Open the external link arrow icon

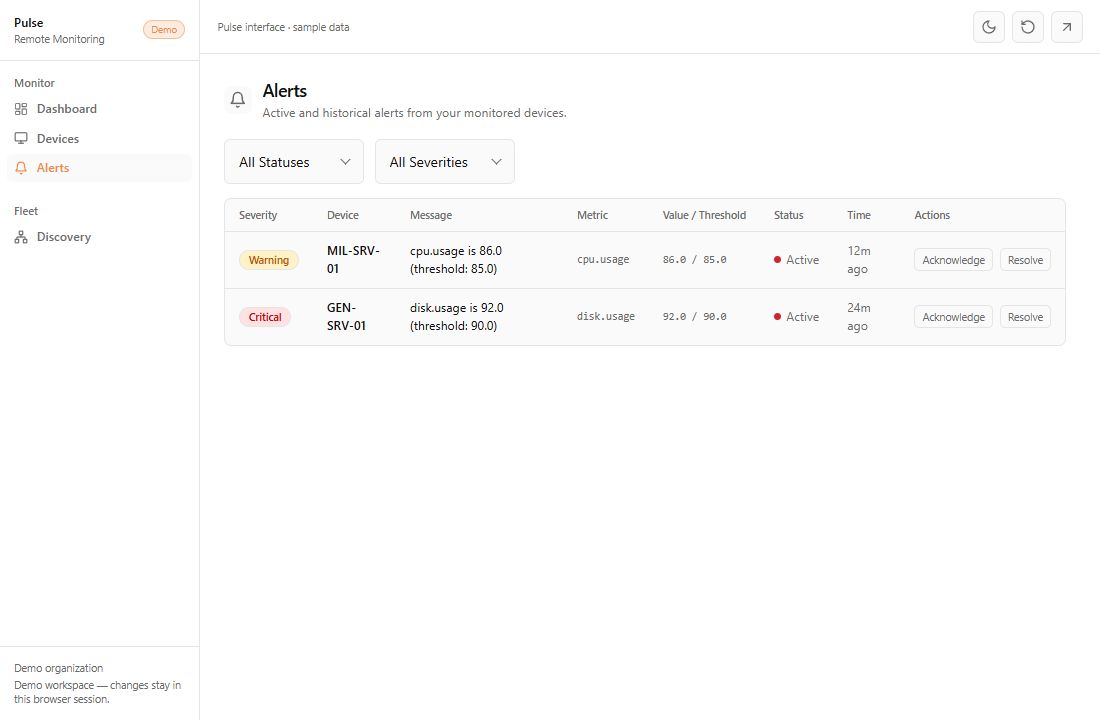tap(1066, 27)
